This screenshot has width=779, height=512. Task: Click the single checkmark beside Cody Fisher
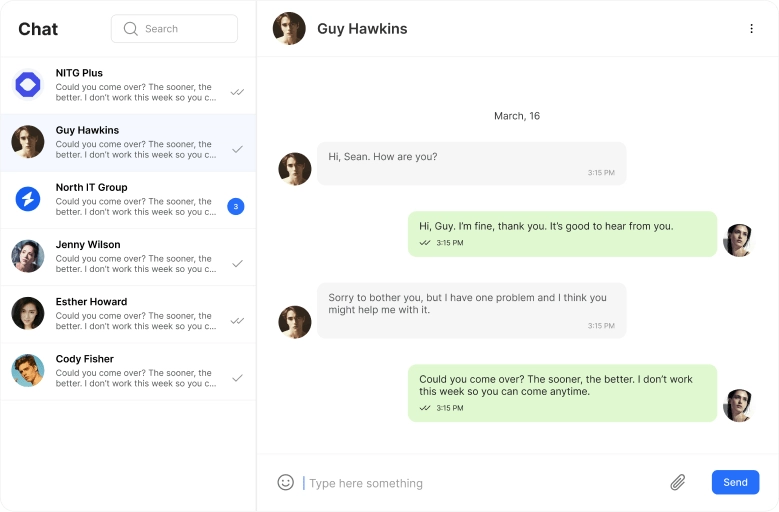pyautogui.click(x=237, y=378)
